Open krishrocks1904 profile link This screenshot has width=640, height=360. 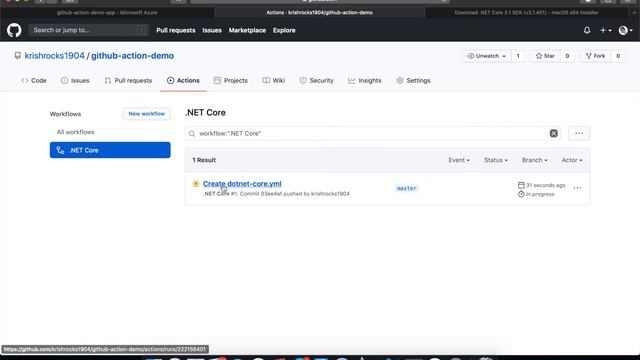pos(54,56)
